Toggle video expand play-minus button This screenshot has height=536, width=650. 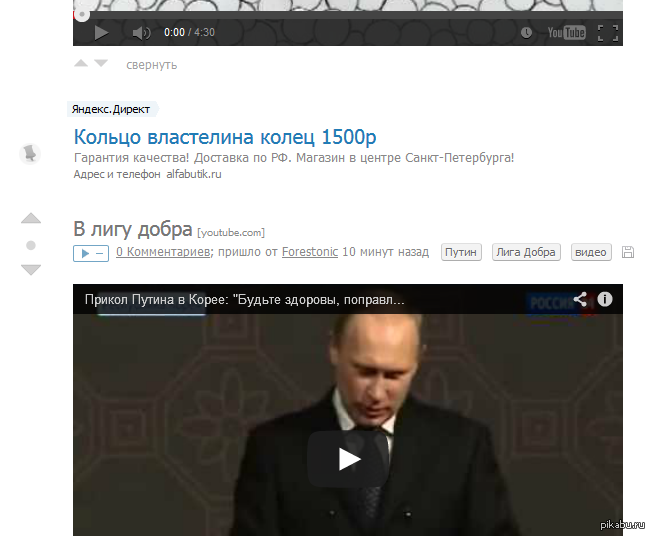pyautogui.click(x=91, y=253)
